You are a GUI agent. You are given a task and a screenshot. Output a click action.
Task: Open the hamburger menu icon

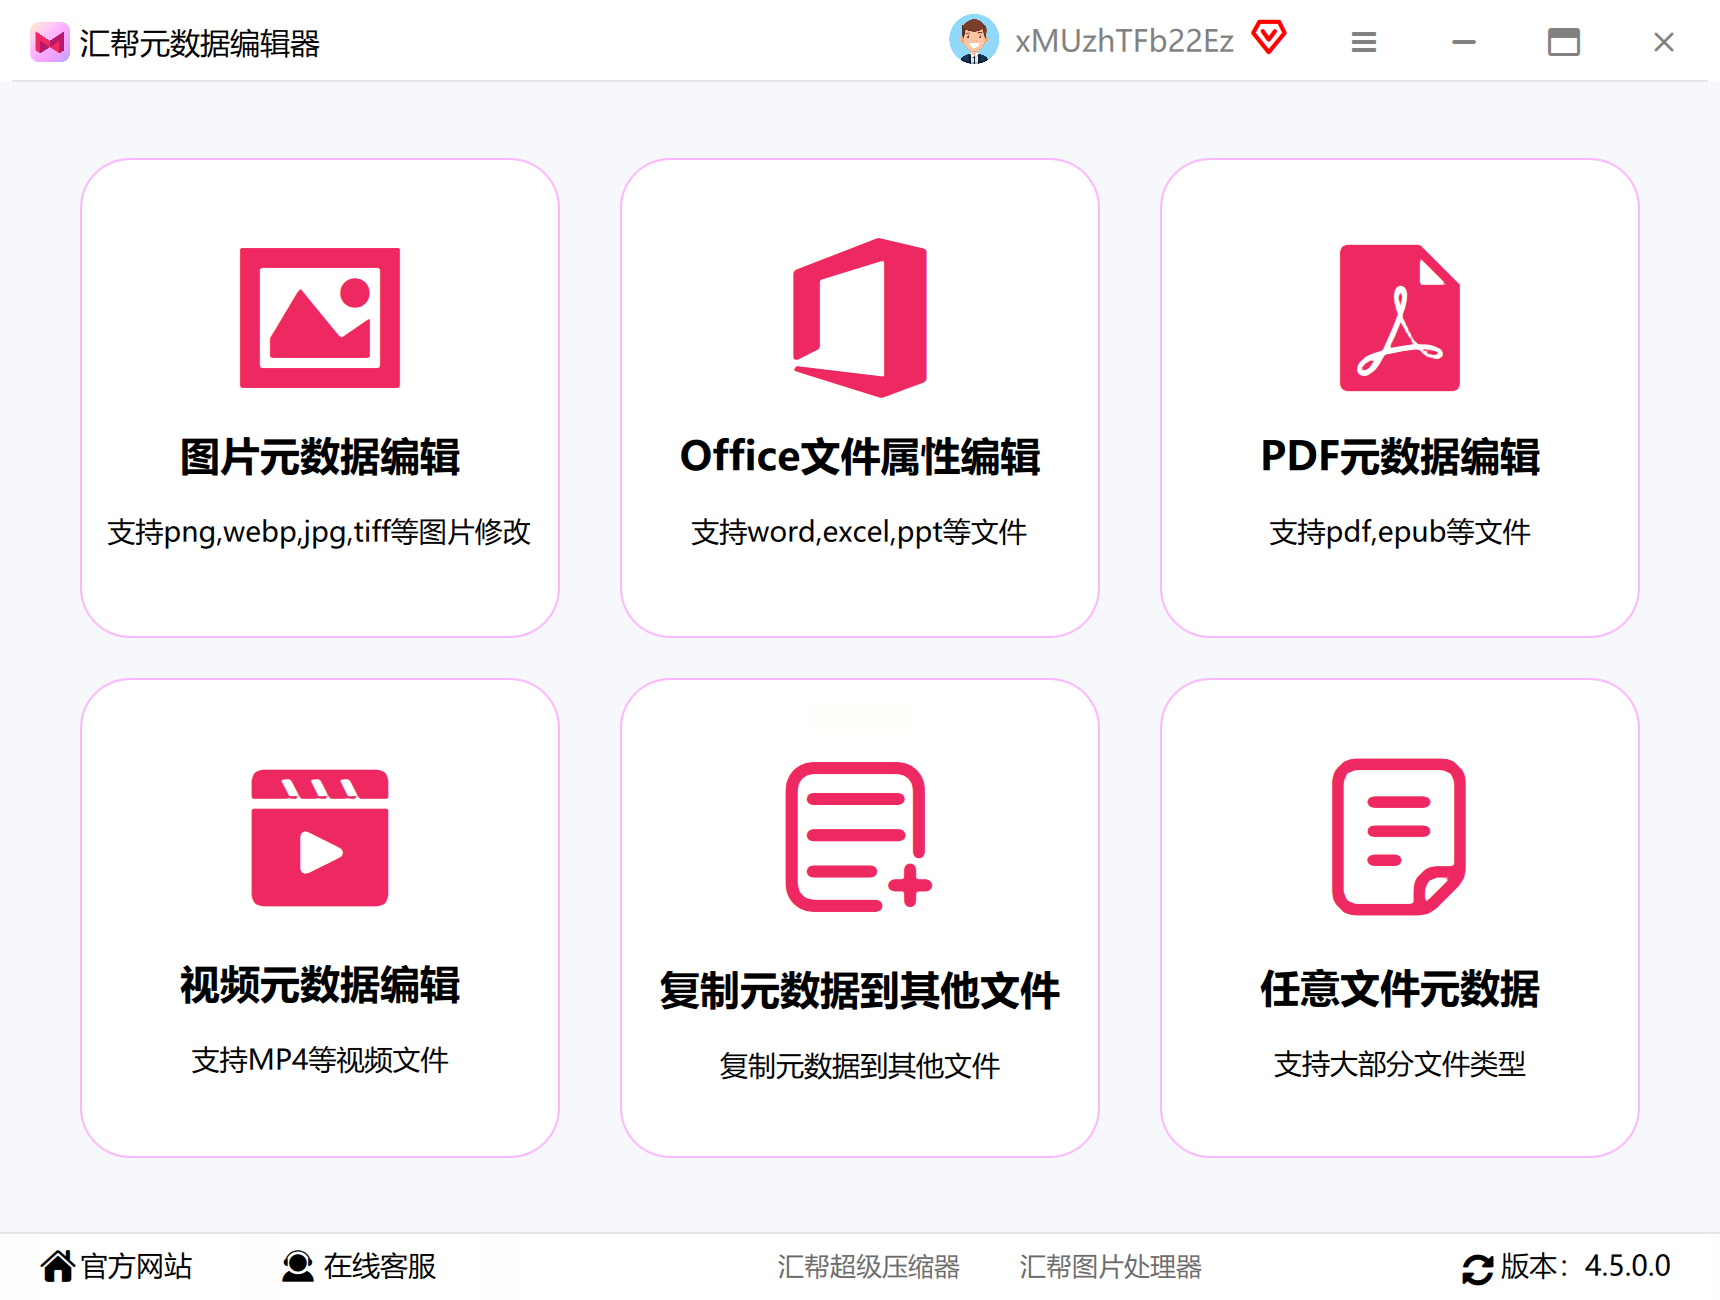pos(1364,42)
